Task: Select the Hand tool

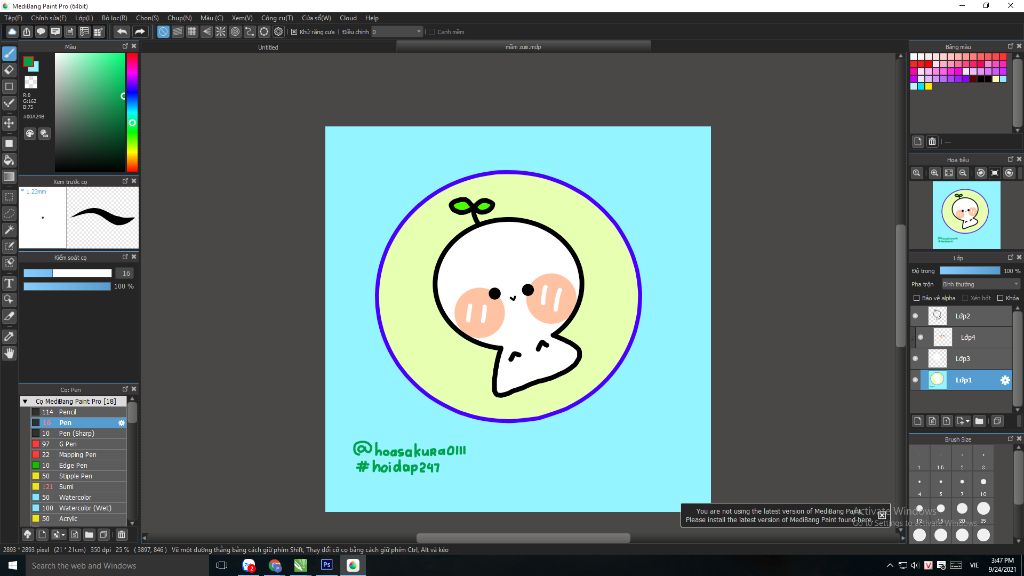Action: pos(9,353)
